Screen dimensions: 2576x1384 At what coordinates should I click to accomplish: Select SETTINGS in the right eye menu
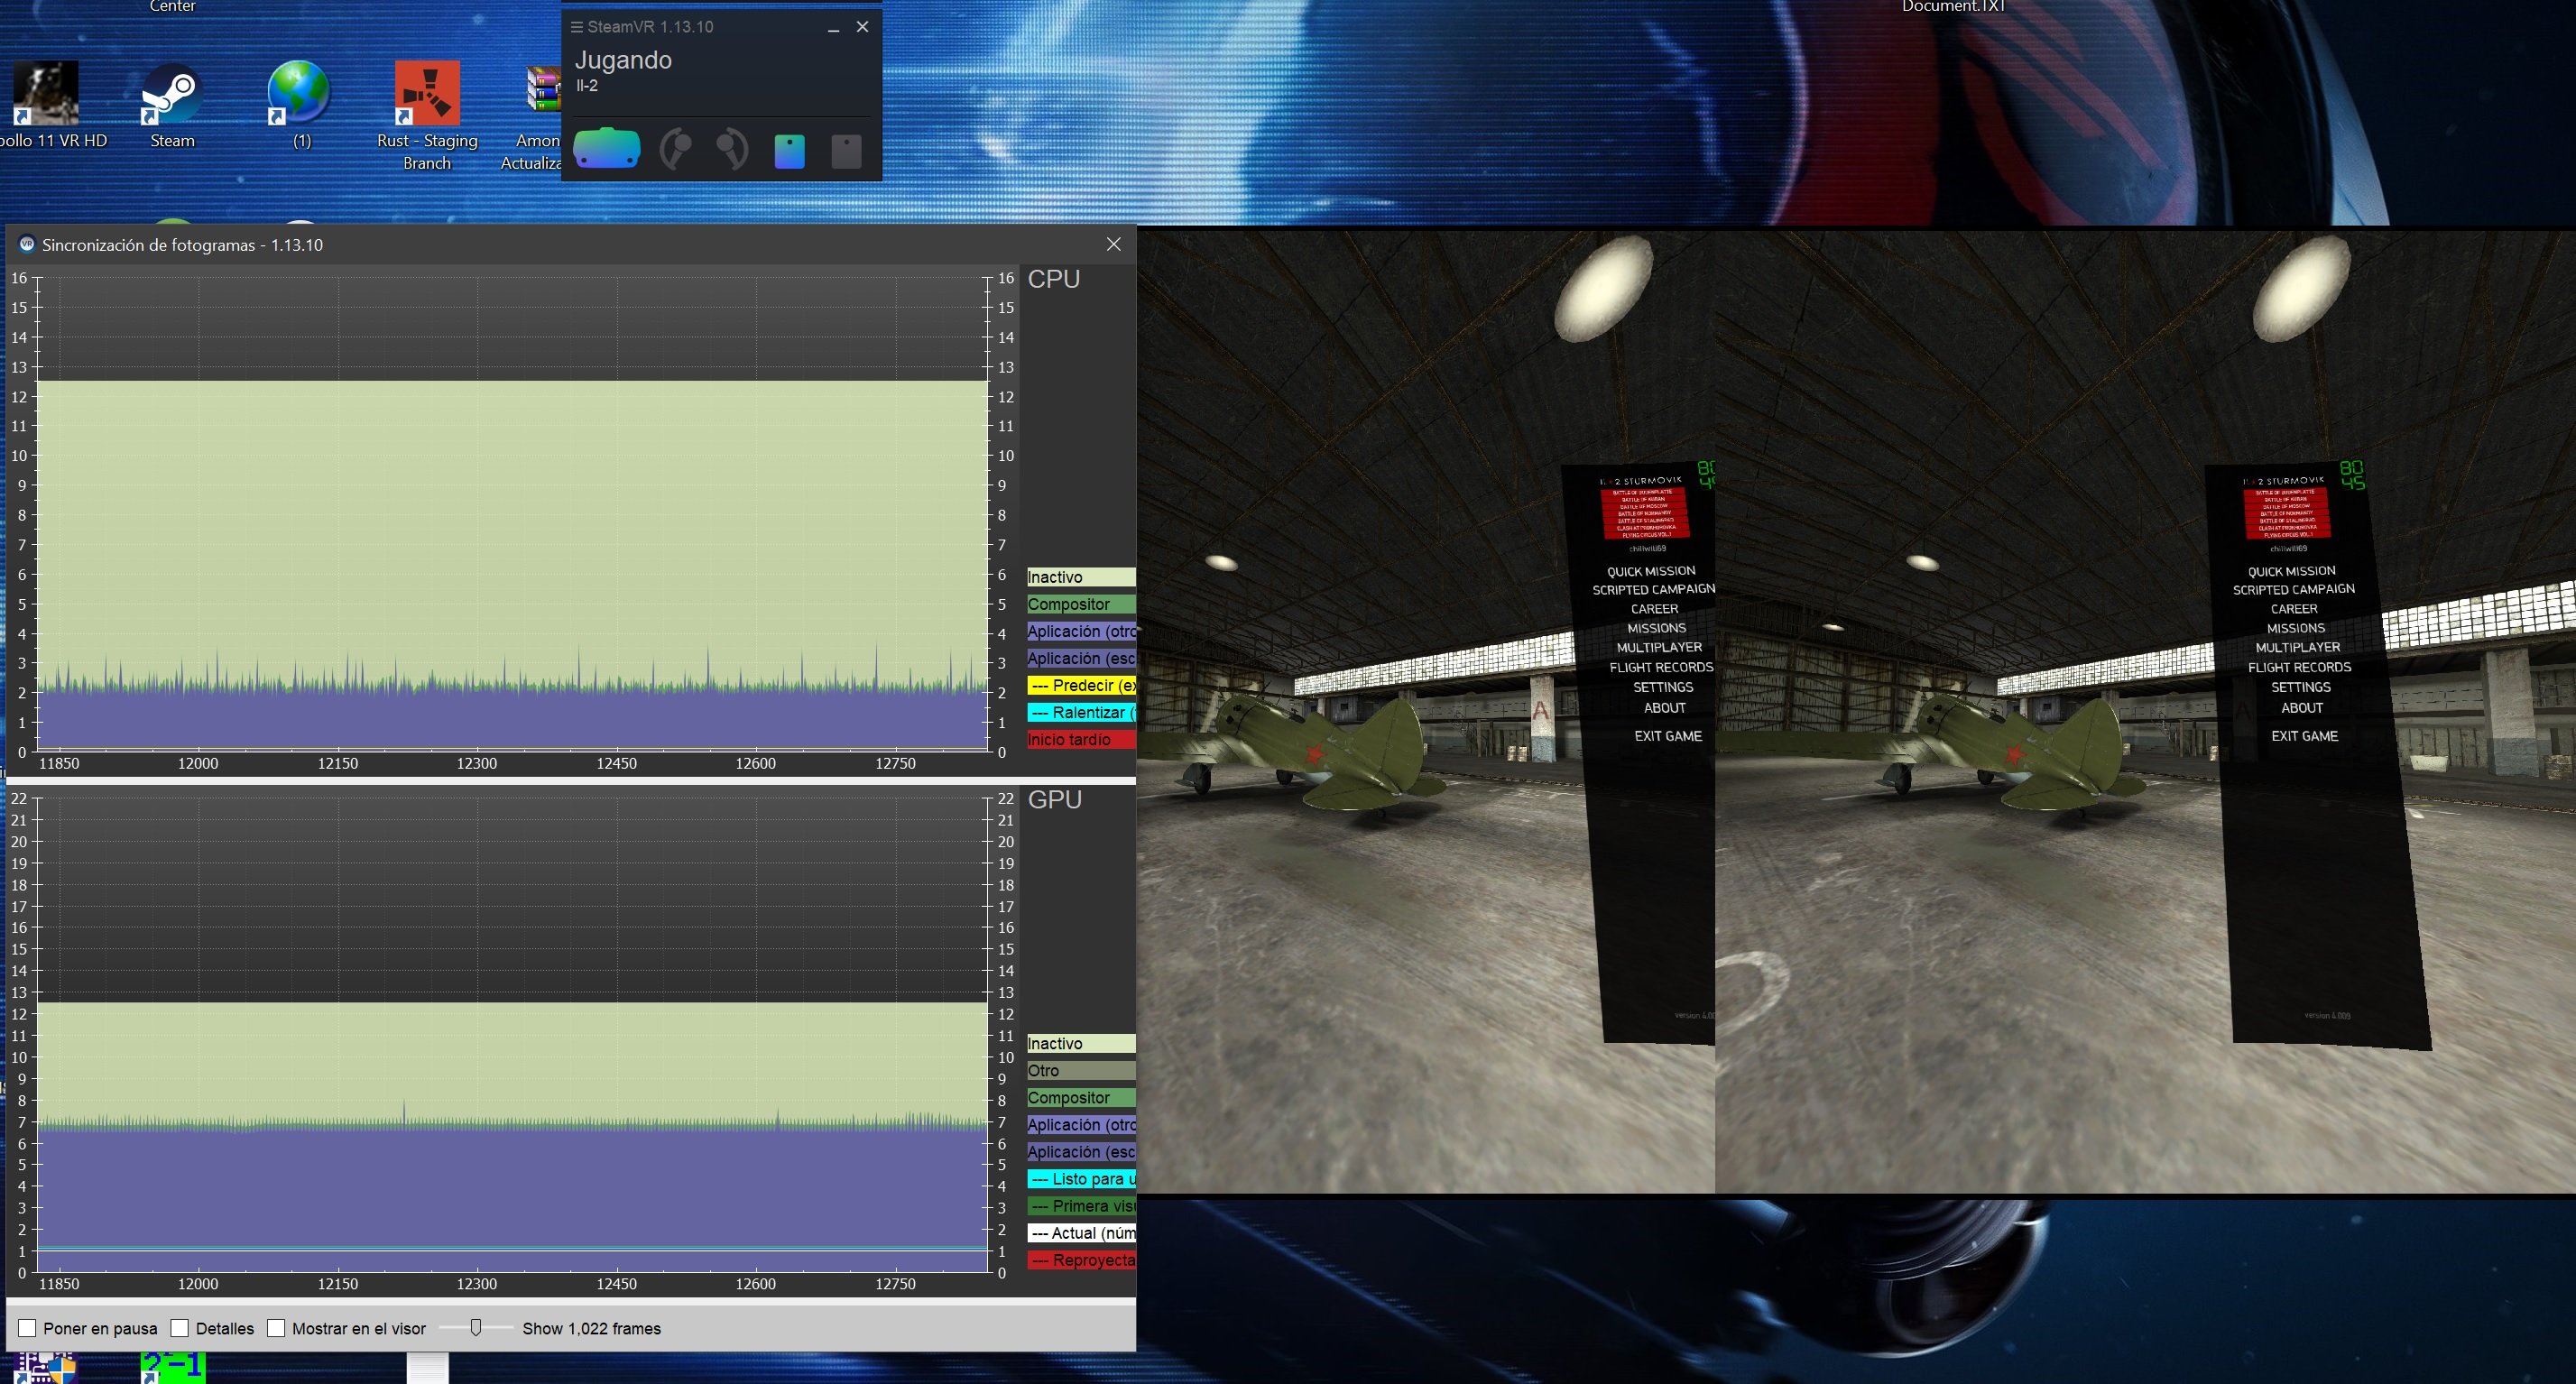pyautogui.click(x=2300, y=687)
